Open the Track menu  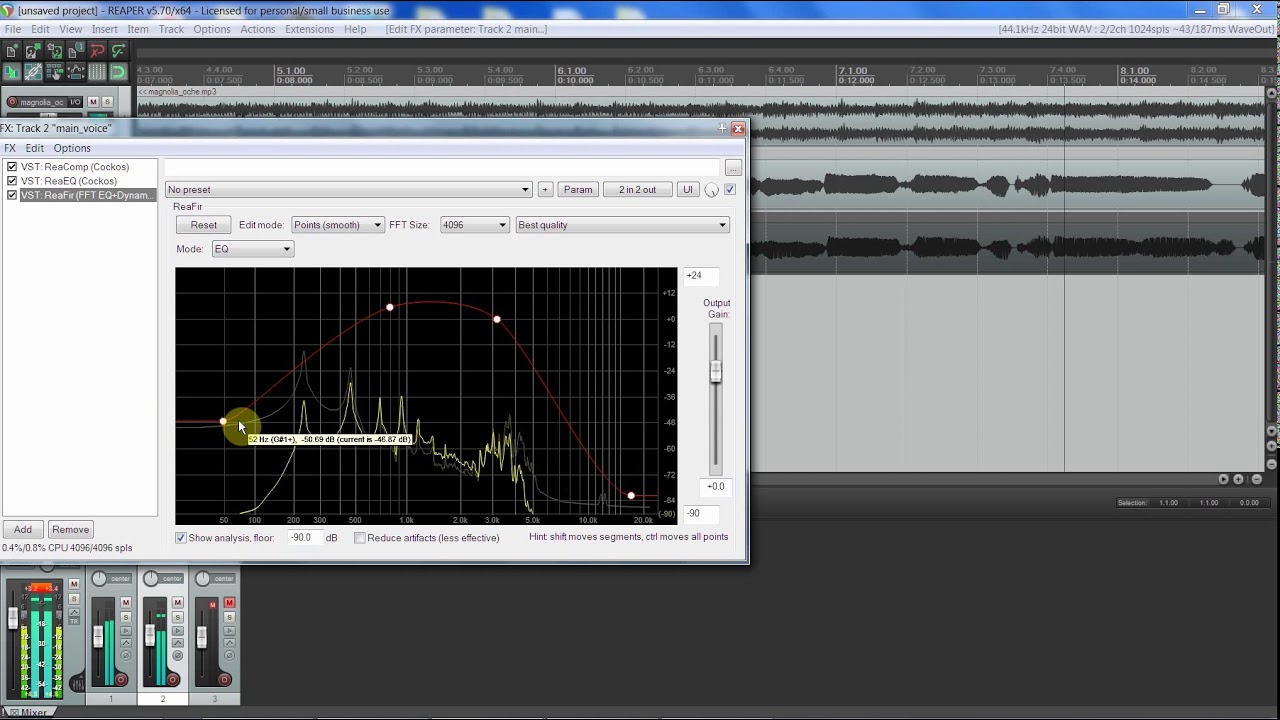tap(171, 29)
